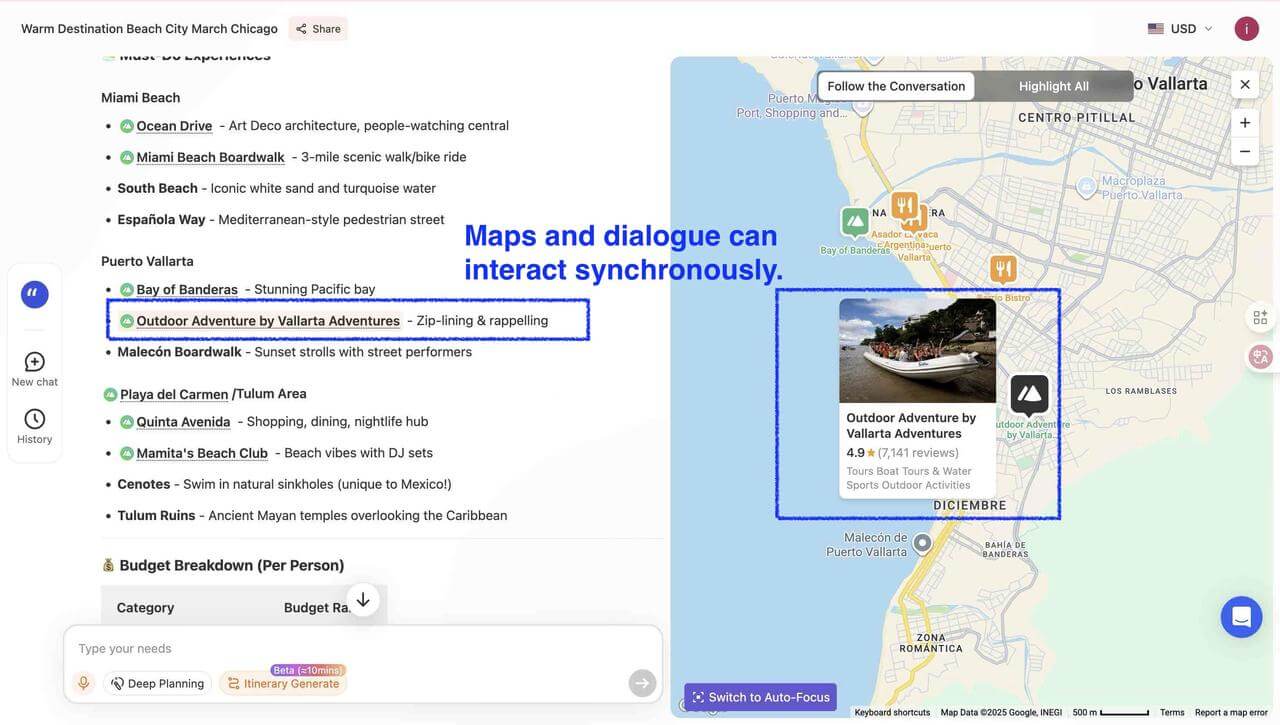Open Outdoor Adventure by Vallarta Adventures link
This screenshot has width=1280, height=725.
point(268,321)
